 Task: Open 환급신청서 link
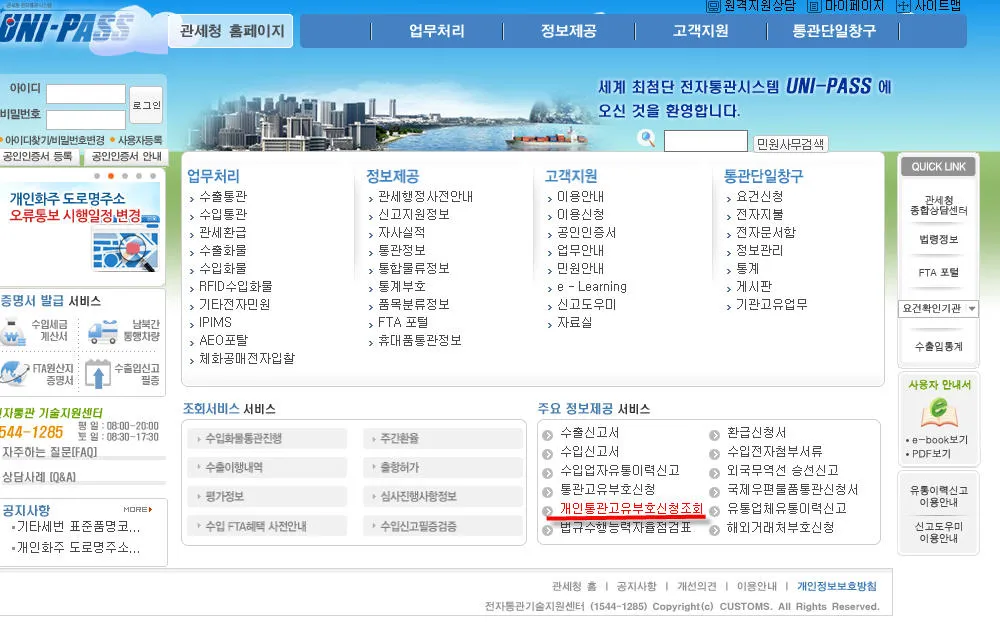click(x=757, y=432)
